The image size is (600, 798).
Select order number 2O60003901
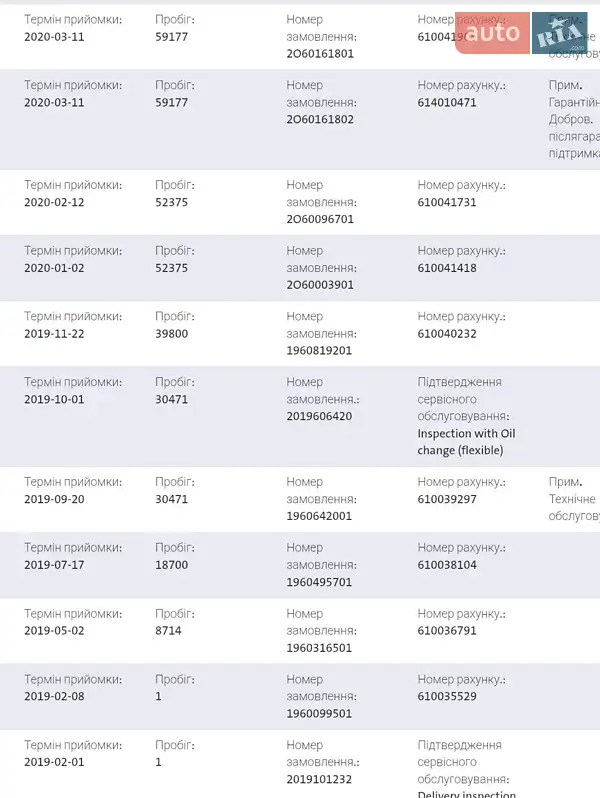pyautogui.click(x=320, y=285)
